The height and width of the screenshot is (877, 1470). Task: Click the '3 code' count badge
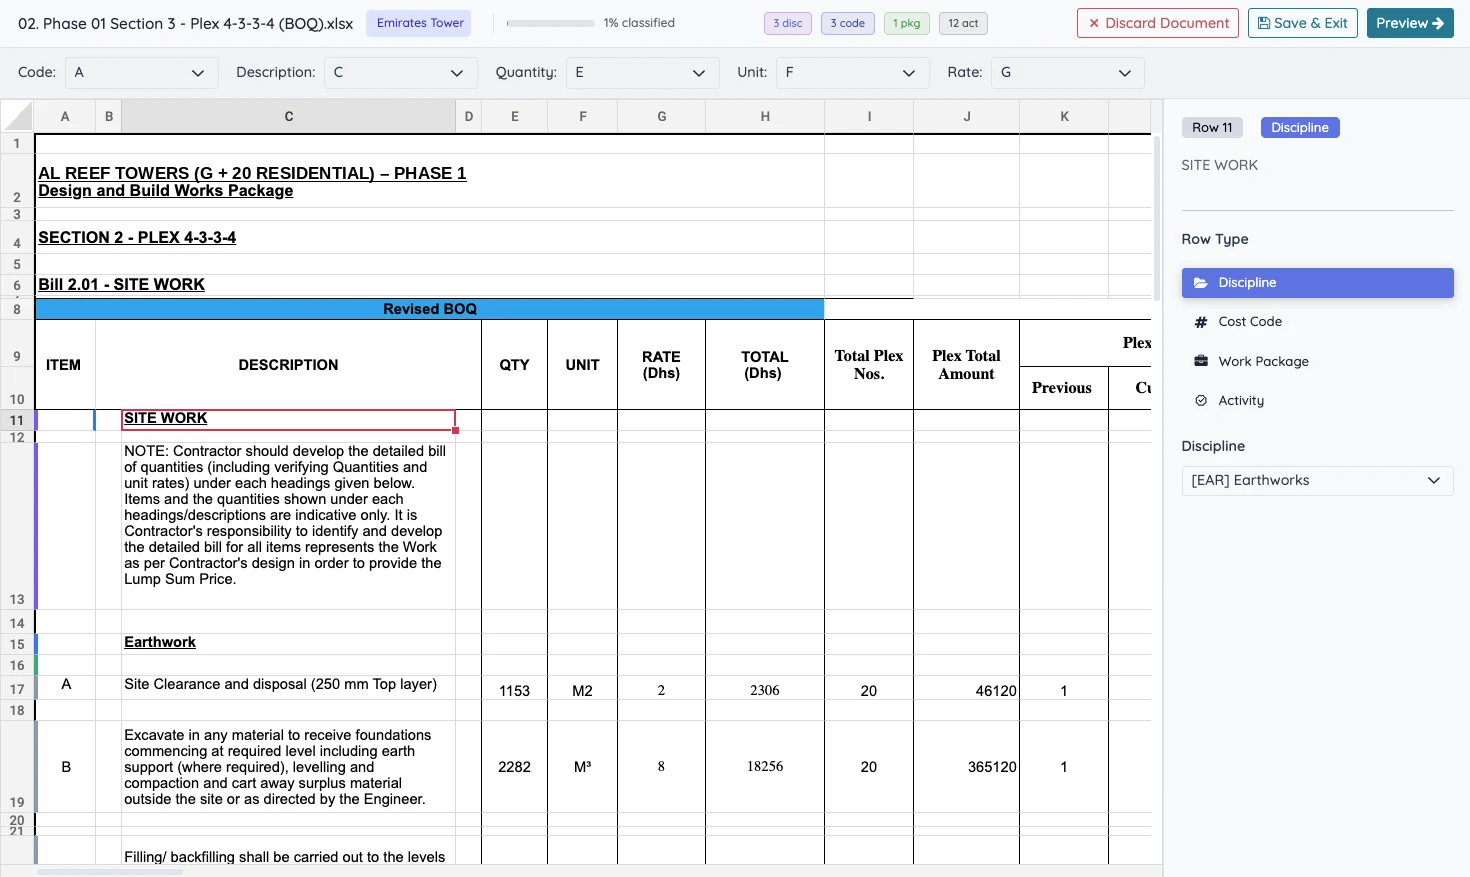[x=848, y=23]
